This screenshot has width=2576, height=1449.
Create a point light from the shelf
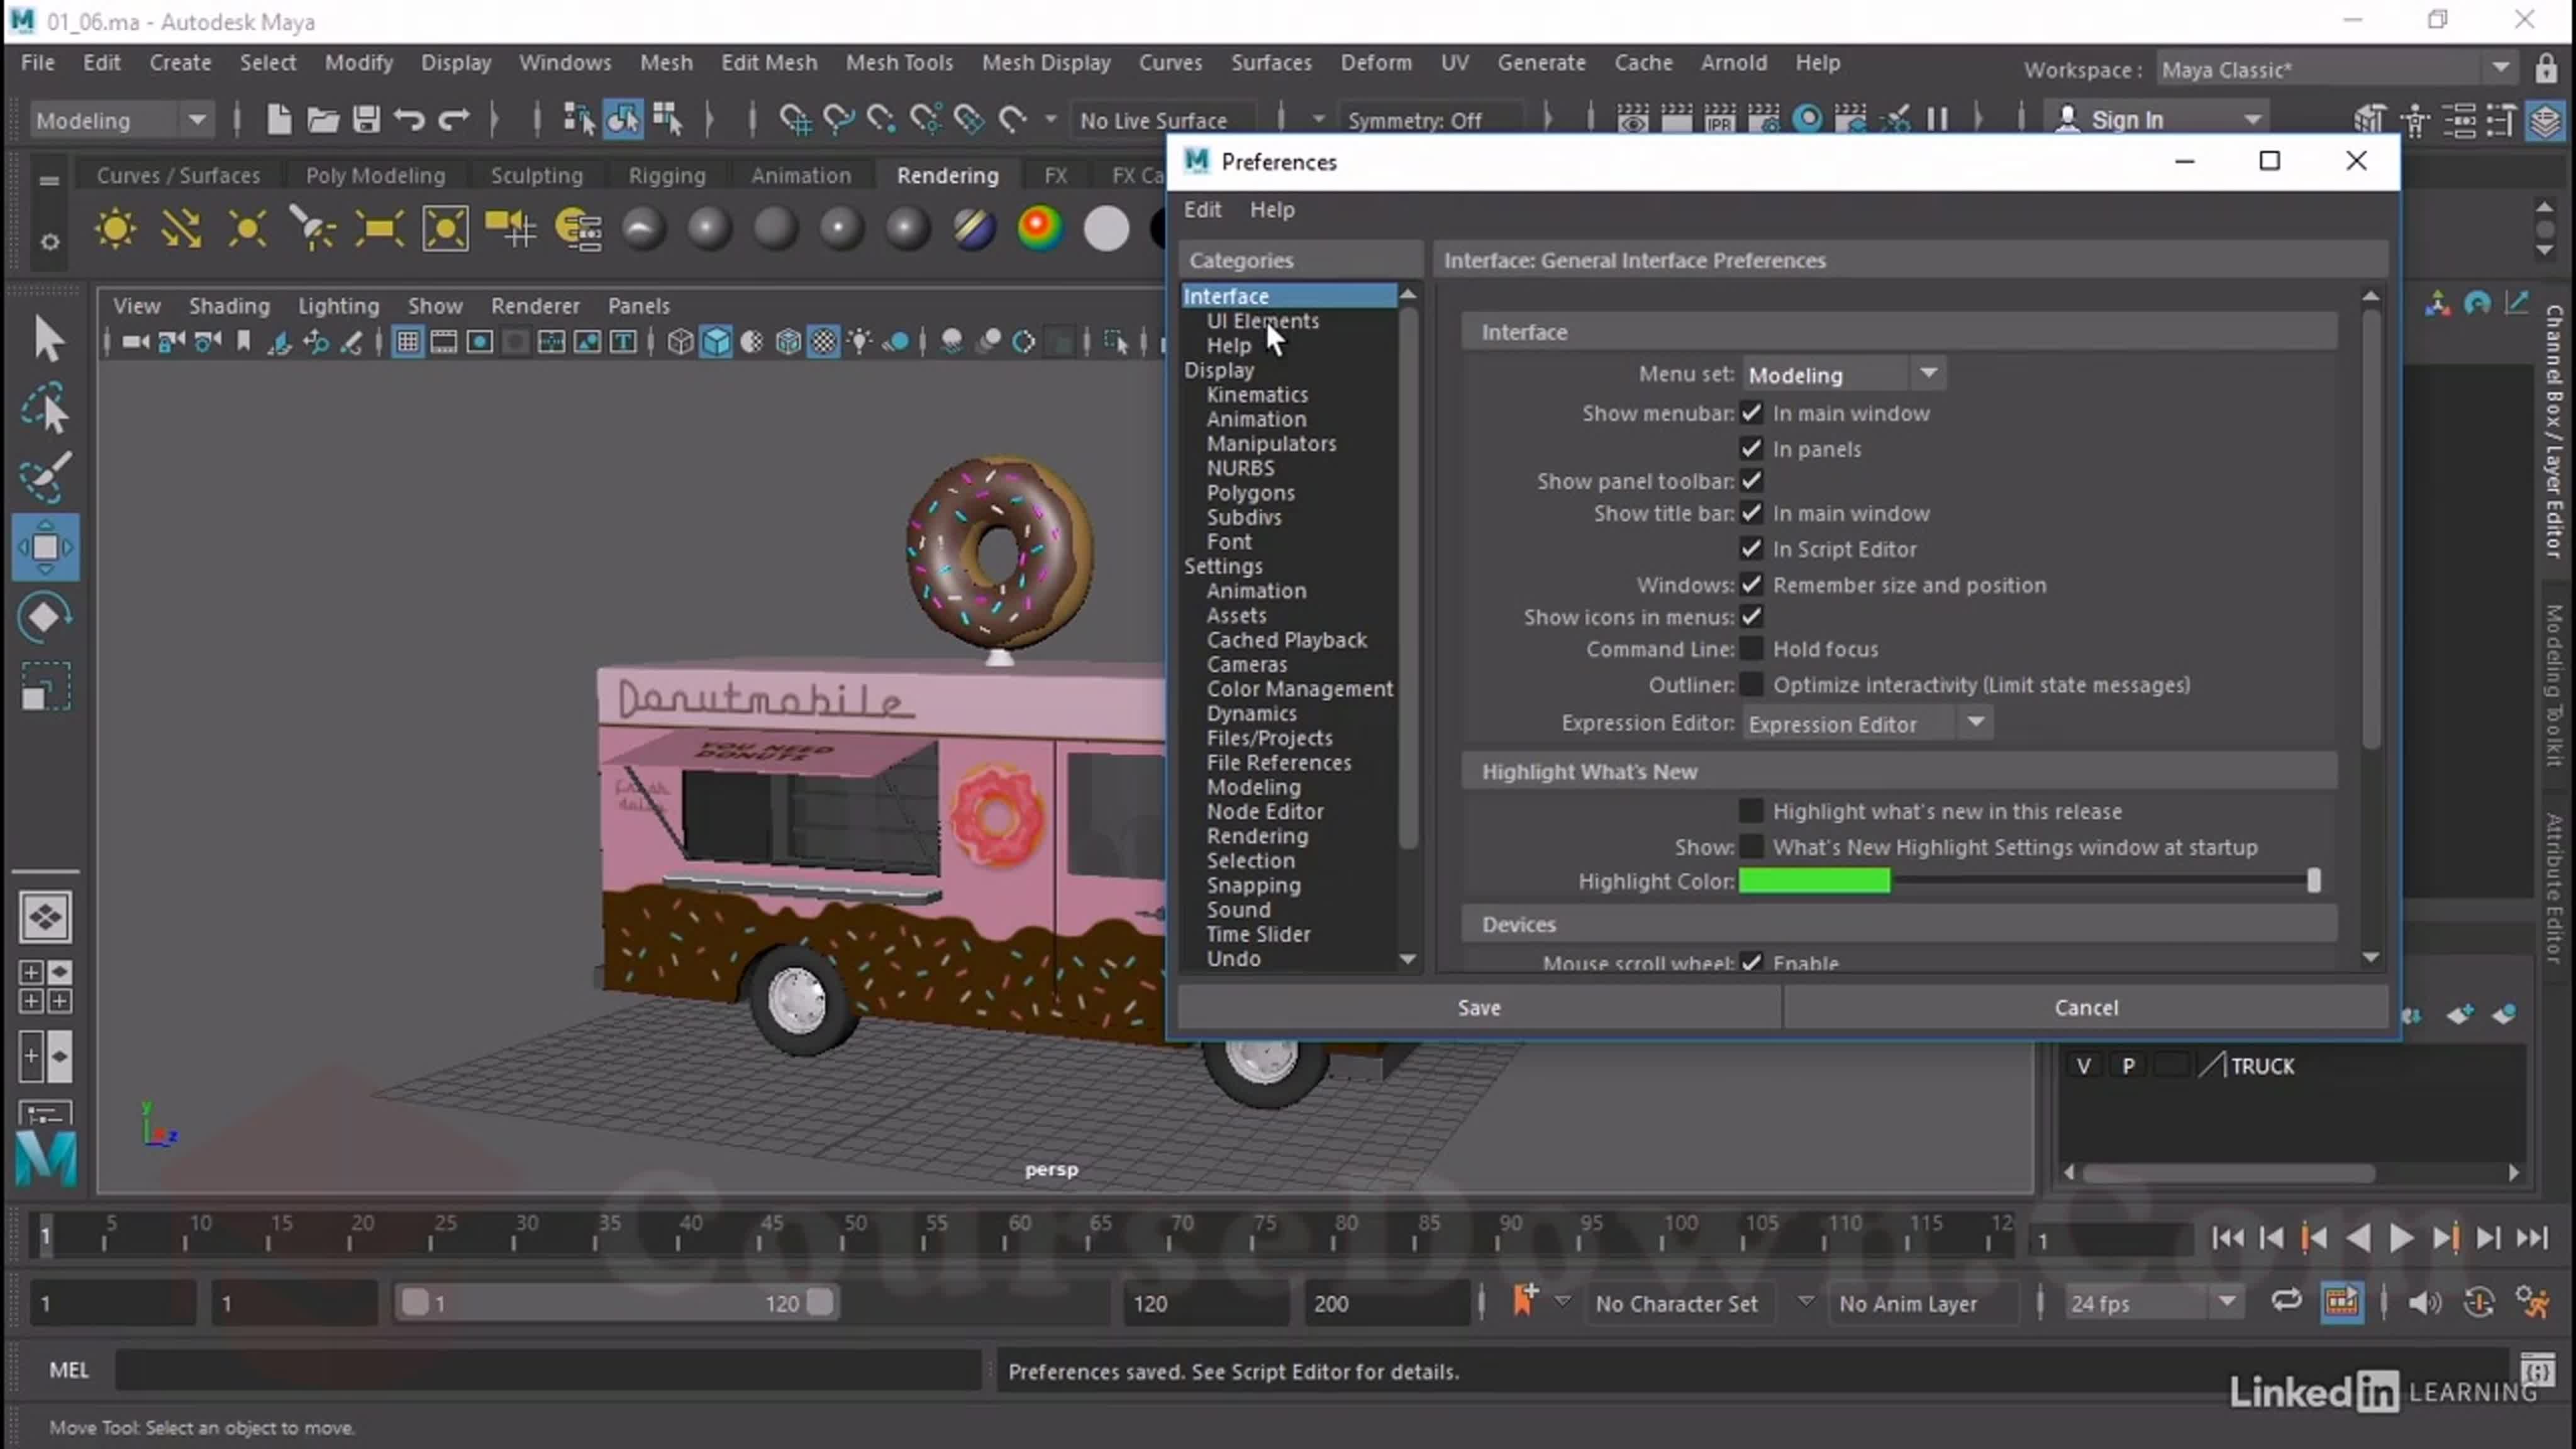pos(247,229)
